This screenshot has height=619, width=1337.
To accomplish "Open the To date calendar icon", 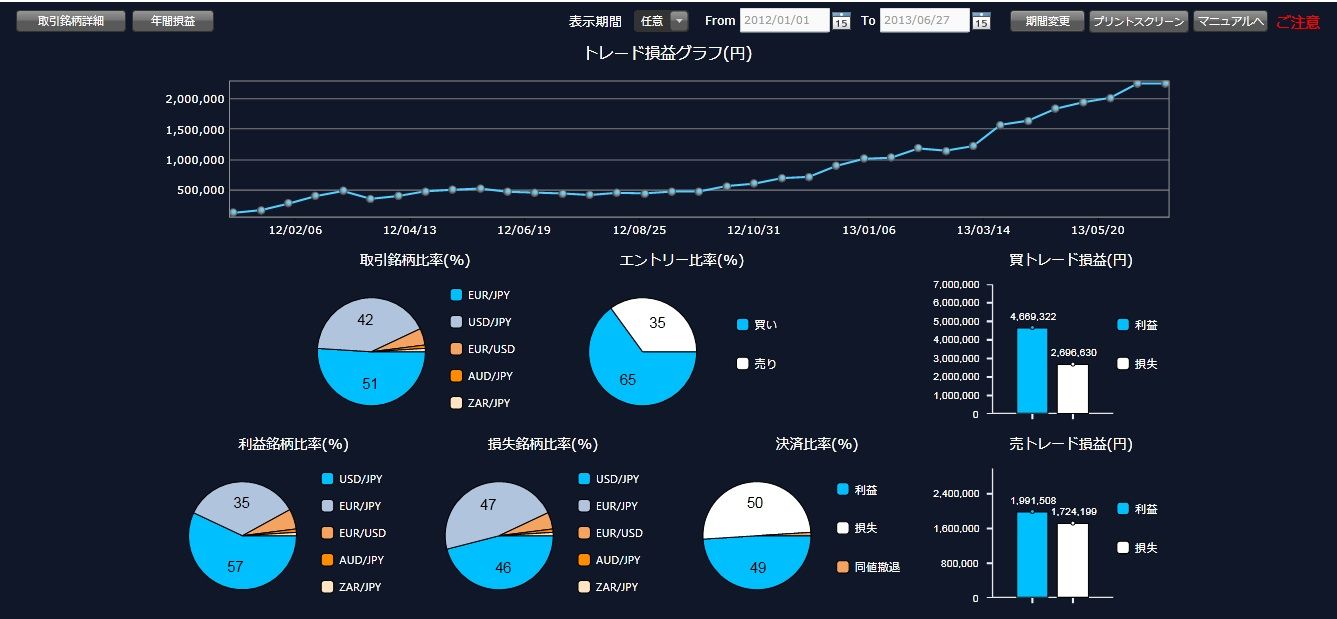I will (981, 21).
